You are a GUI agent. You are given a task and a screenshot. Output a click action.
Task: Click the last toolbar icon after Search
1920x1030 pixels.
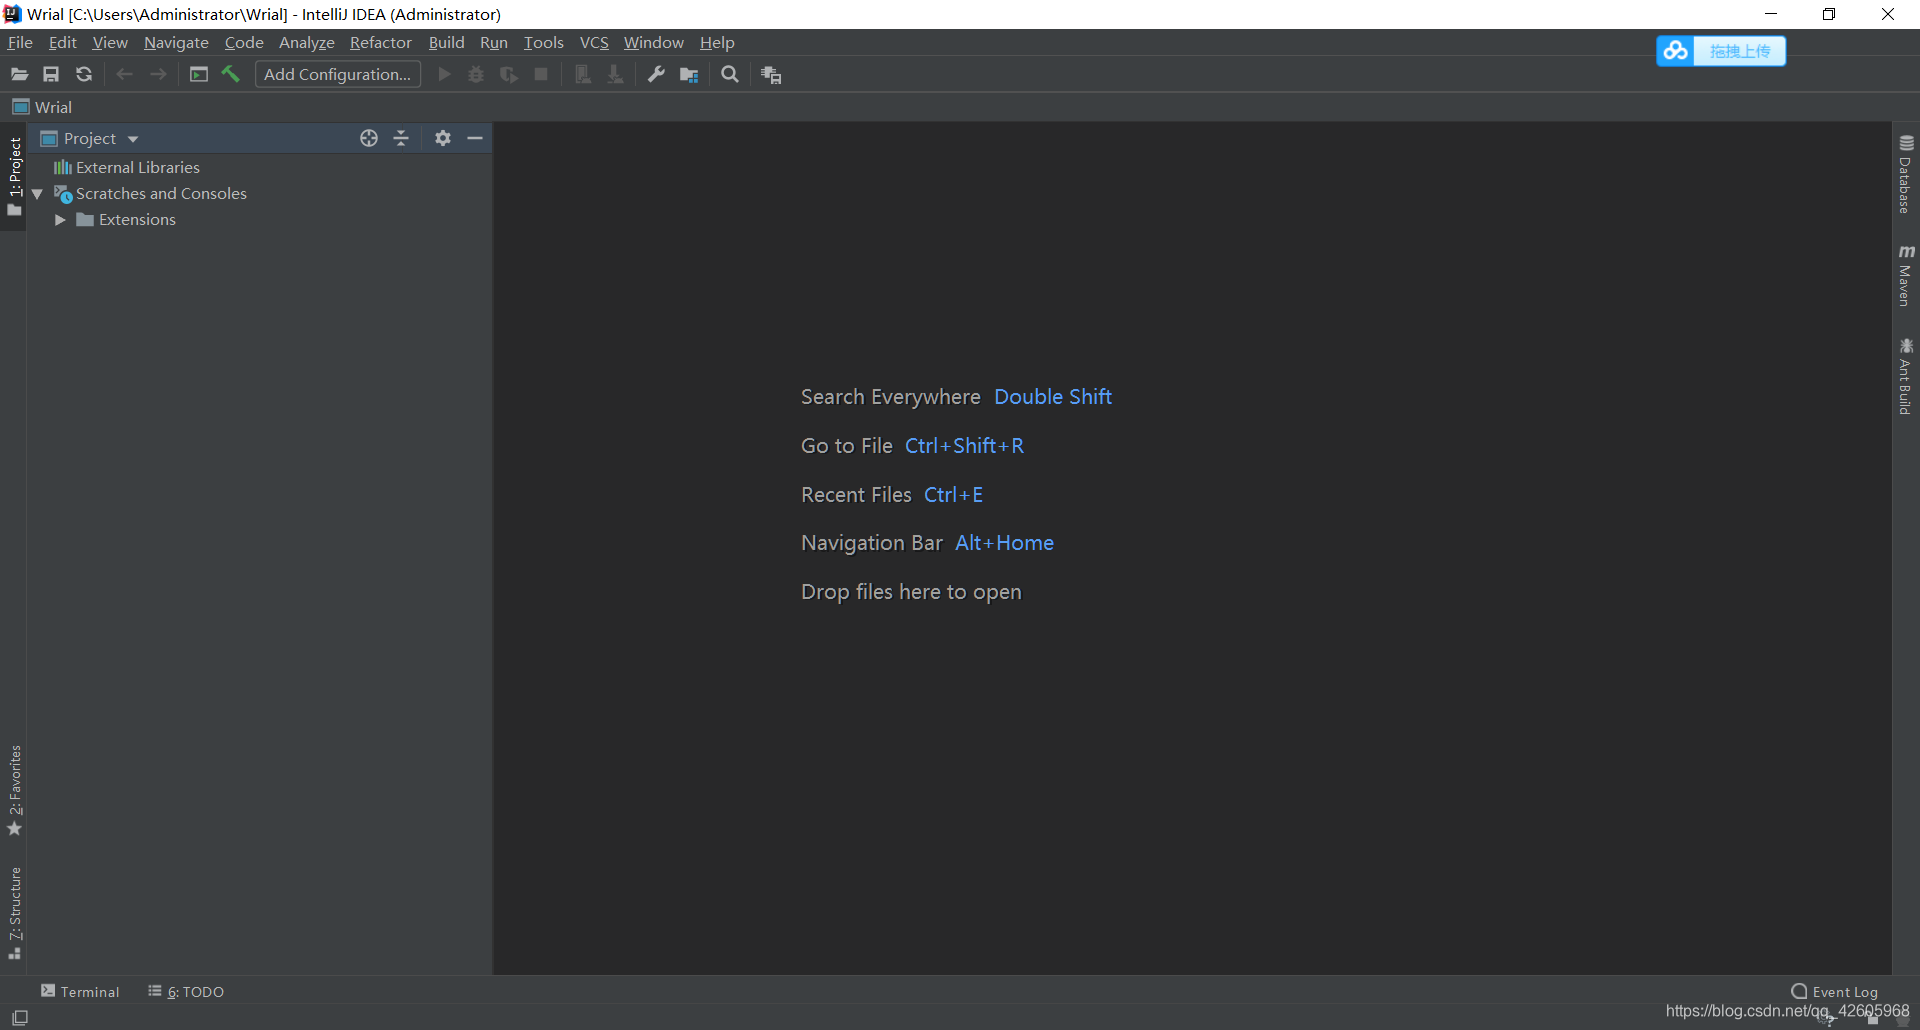(771, 74)
